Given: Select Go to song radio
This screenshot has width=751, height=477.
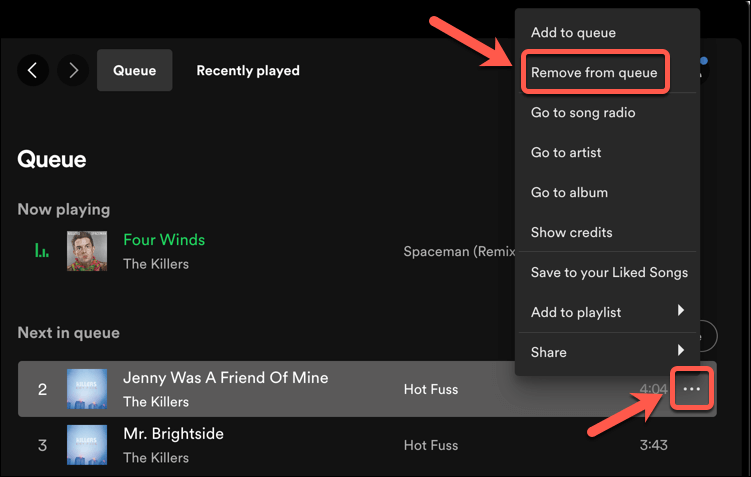Looking at the screenshot, I should click(583, 113).
